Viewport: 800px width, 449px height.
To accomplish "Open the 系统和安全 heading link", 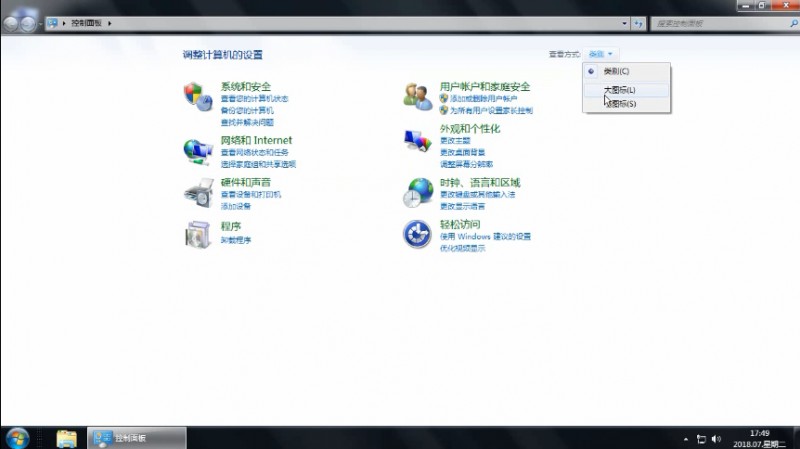I will coord(245,87).
